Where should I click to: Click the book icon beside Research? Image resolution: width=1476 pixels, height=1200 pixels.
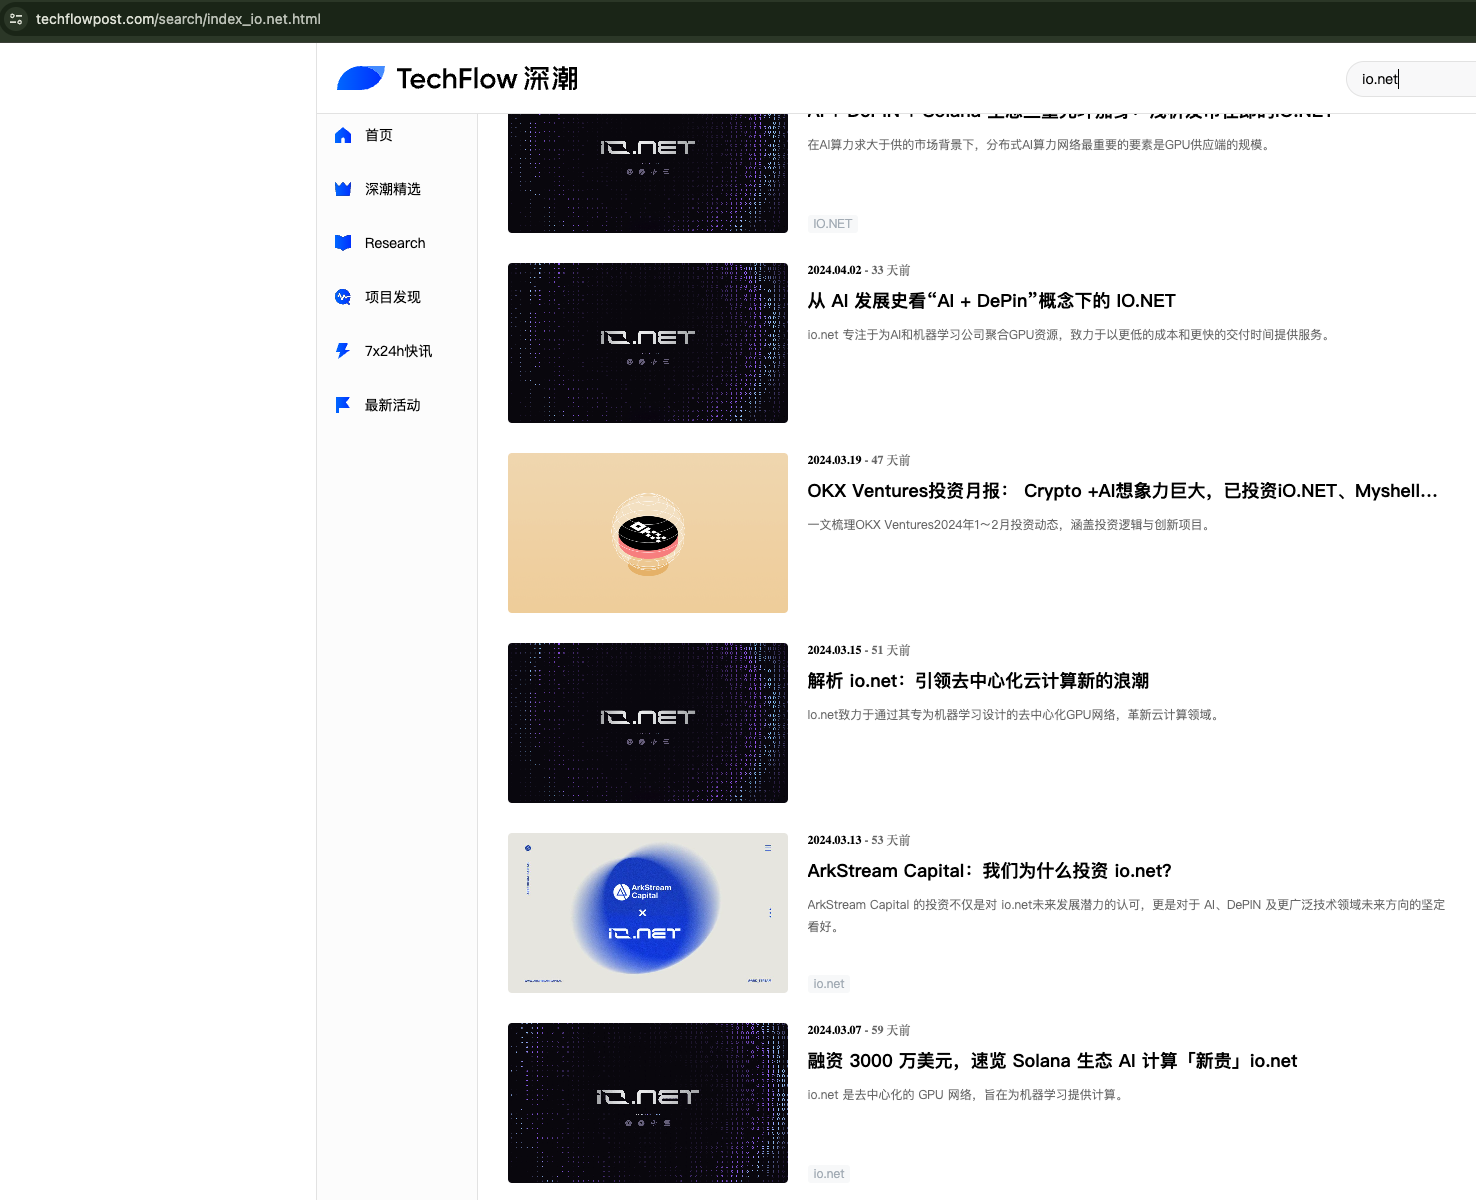coord(343,243)
